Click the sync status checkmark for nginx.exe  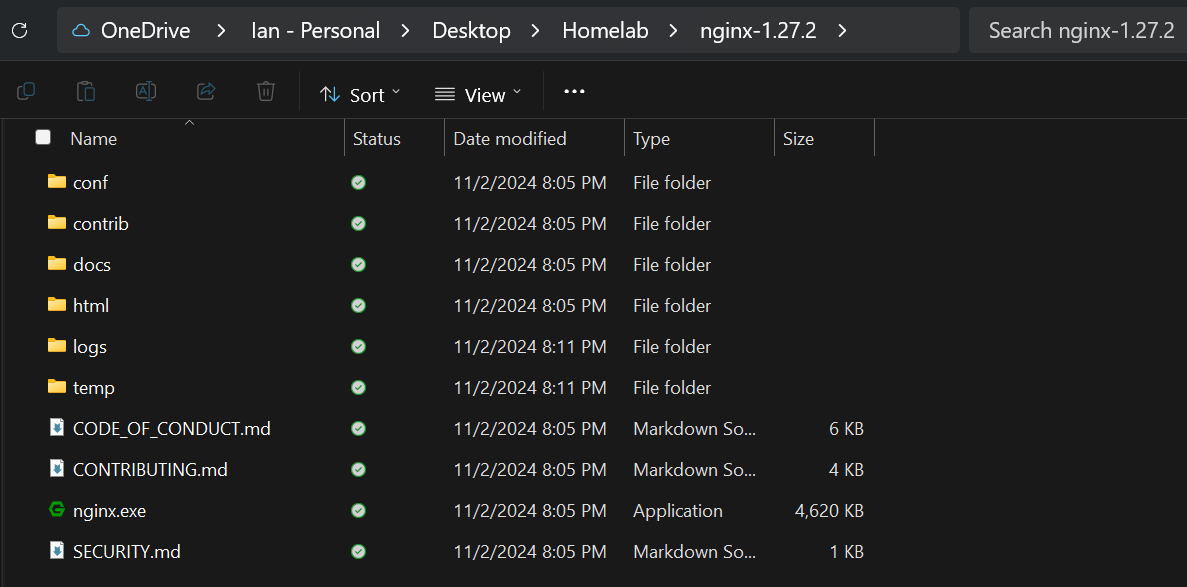click(x=359, y=511)
